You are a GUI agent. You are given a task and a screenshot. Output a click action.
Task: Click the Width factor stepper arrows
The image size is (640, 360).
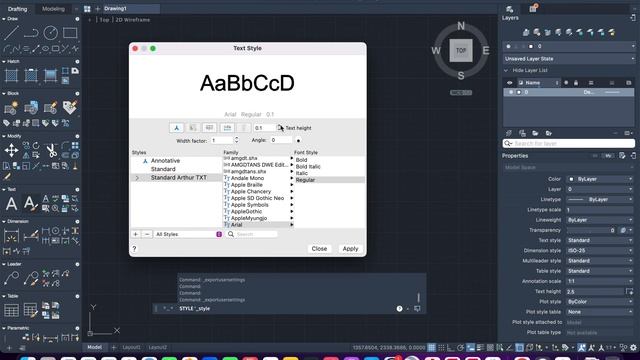pos(236,140)
